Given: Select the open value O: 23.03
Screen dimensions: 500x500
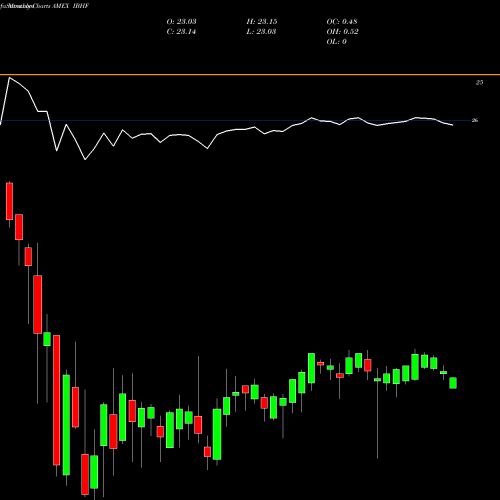Looking at the screenshot, I should click(x=181, y=22).
